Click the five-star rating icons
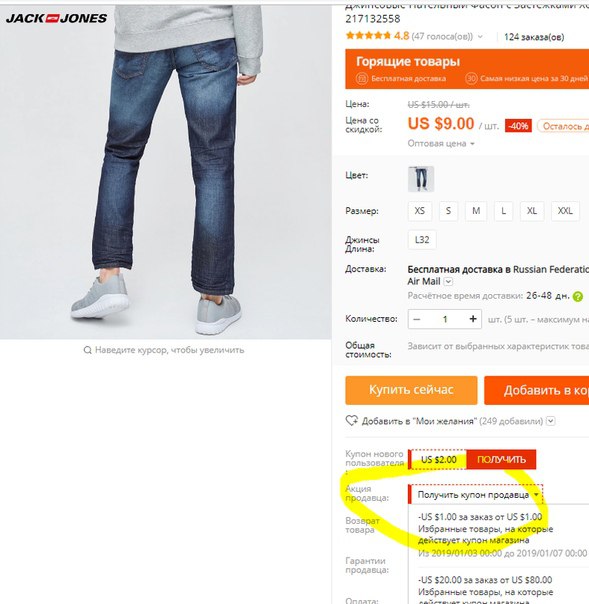 (368, 36)
